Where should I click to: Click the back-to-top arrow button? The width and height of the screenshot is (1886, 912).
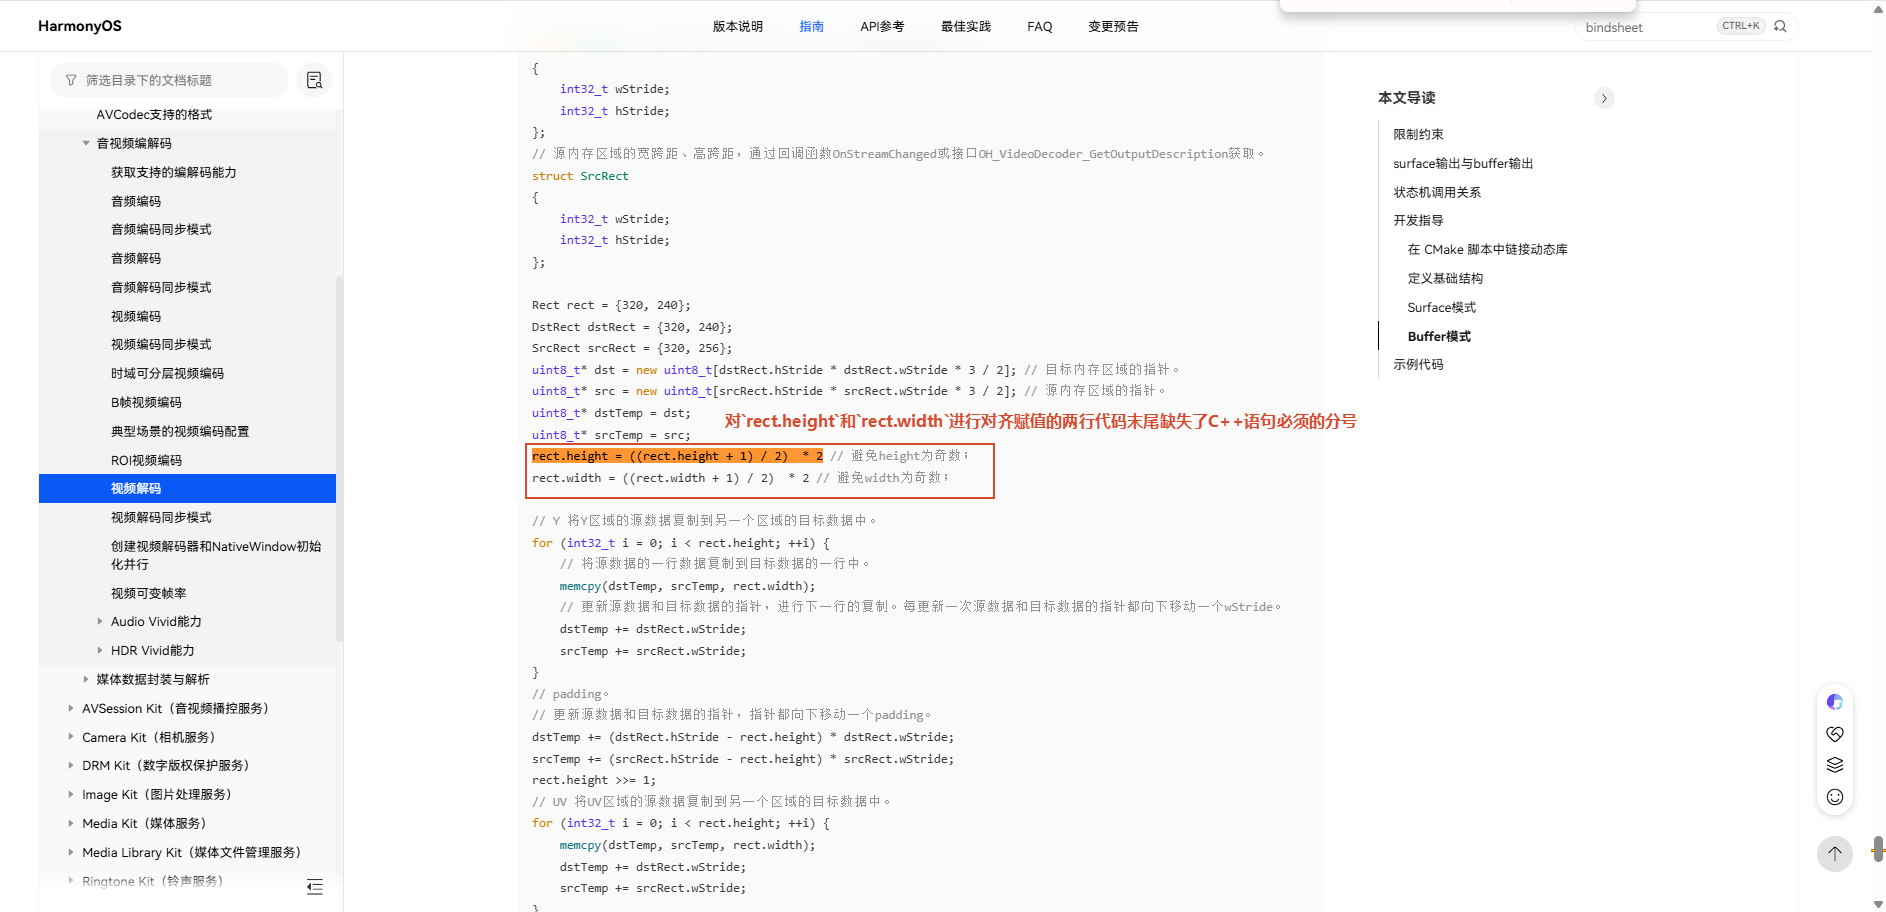(1834, 853)
